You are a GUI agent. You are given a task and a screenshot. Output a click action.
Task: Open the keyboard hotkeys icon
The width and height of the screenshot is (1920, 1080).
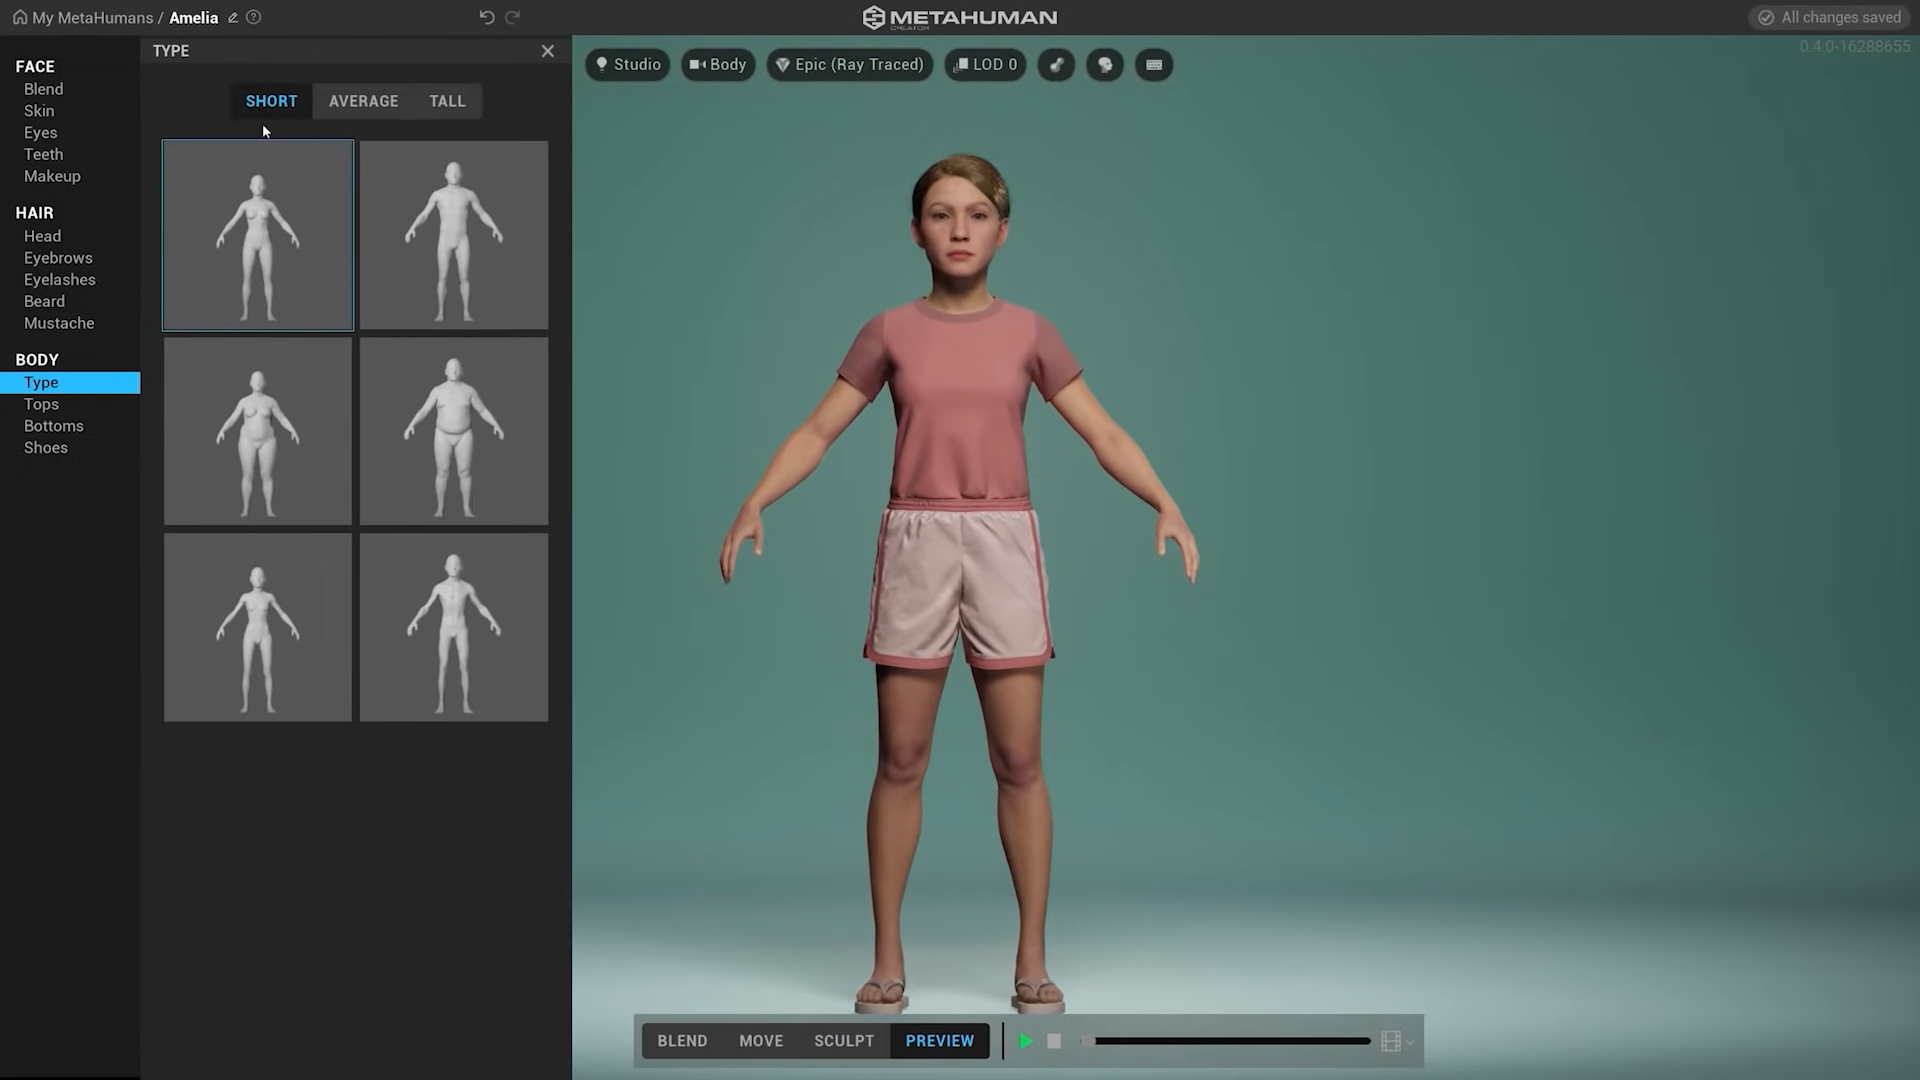coord(1154,65)
